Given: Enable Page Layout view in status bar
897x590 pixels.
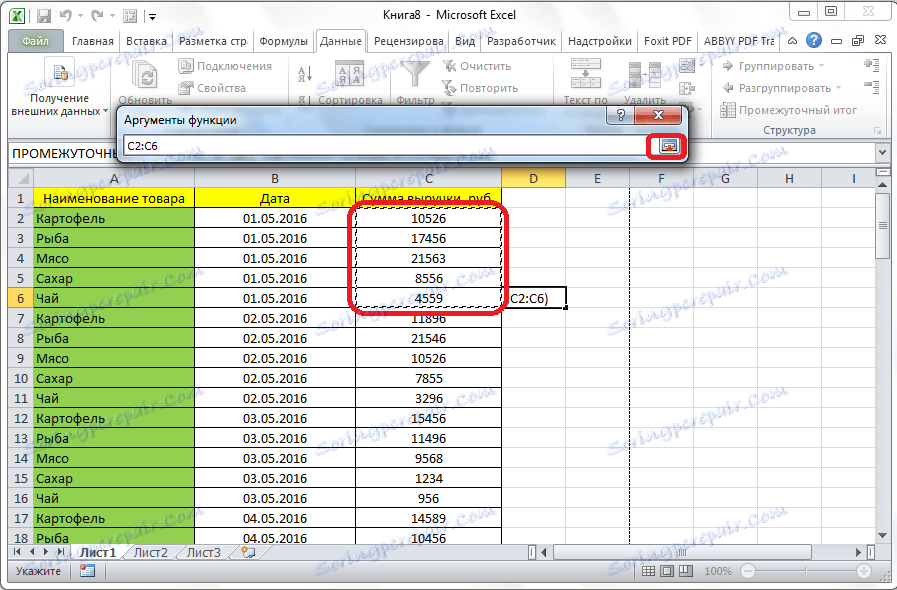Looking at the screenshot, I should 668,570.
